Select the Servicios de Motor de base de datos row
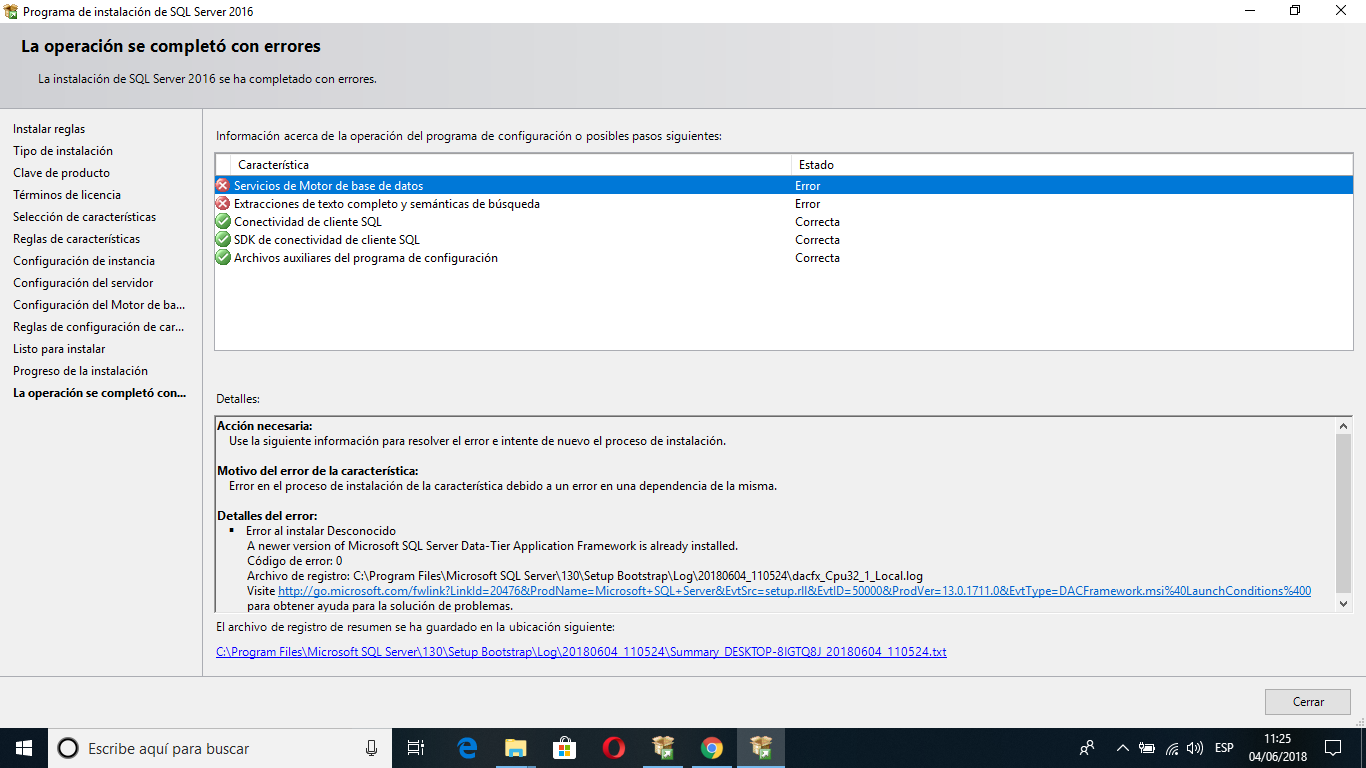 click(784, 186)
